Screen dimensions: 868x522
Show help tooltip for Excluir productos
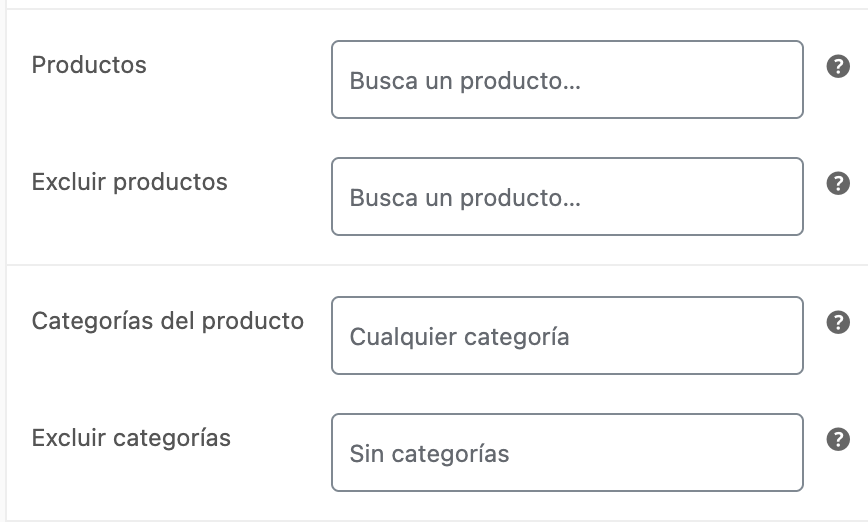[x=838, y=183]
